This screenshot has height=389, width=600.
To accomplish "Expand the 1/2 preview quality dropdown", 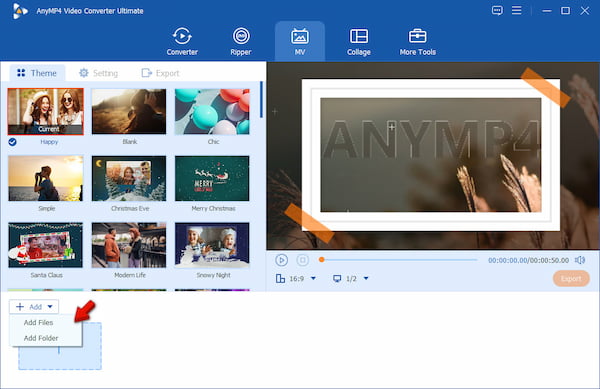I will [366, 278].
